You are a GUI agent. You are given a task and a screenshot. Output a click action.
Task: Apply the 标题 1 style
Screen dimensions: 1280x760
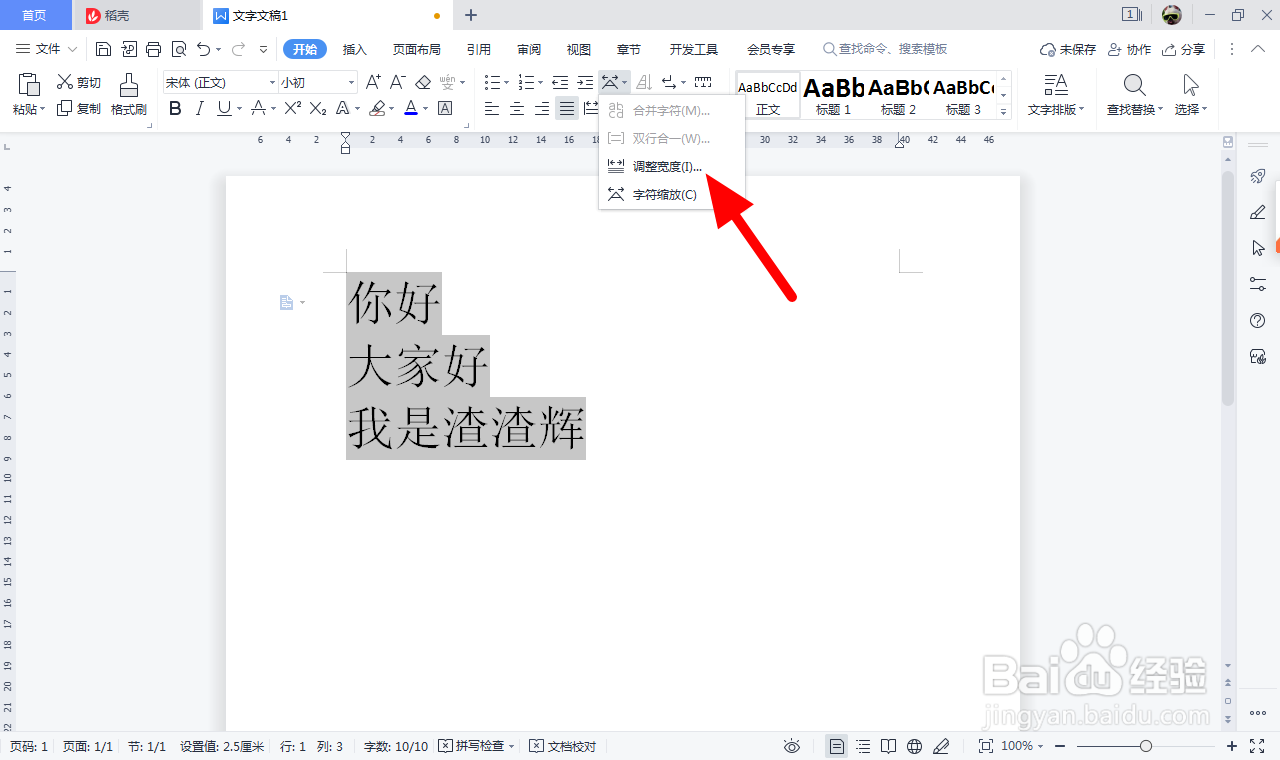(x=832, y=95)
